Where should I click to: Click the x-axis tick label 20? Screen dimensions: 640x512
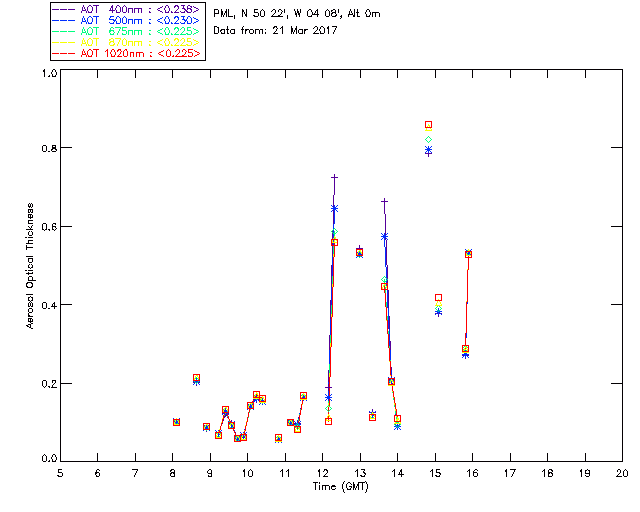pos(622,473)
